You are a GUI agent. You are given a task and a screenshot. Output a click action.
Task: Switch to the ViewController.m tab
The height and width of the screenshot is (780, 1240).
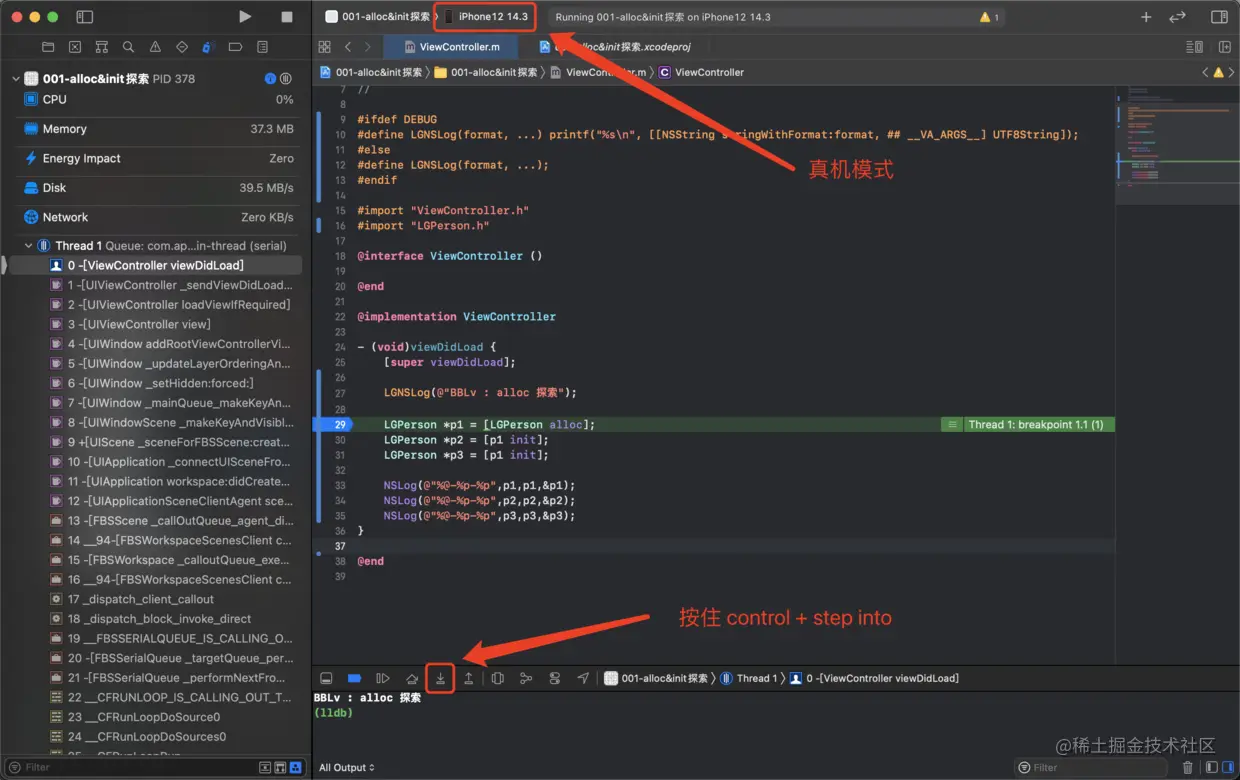coord(450,47)
